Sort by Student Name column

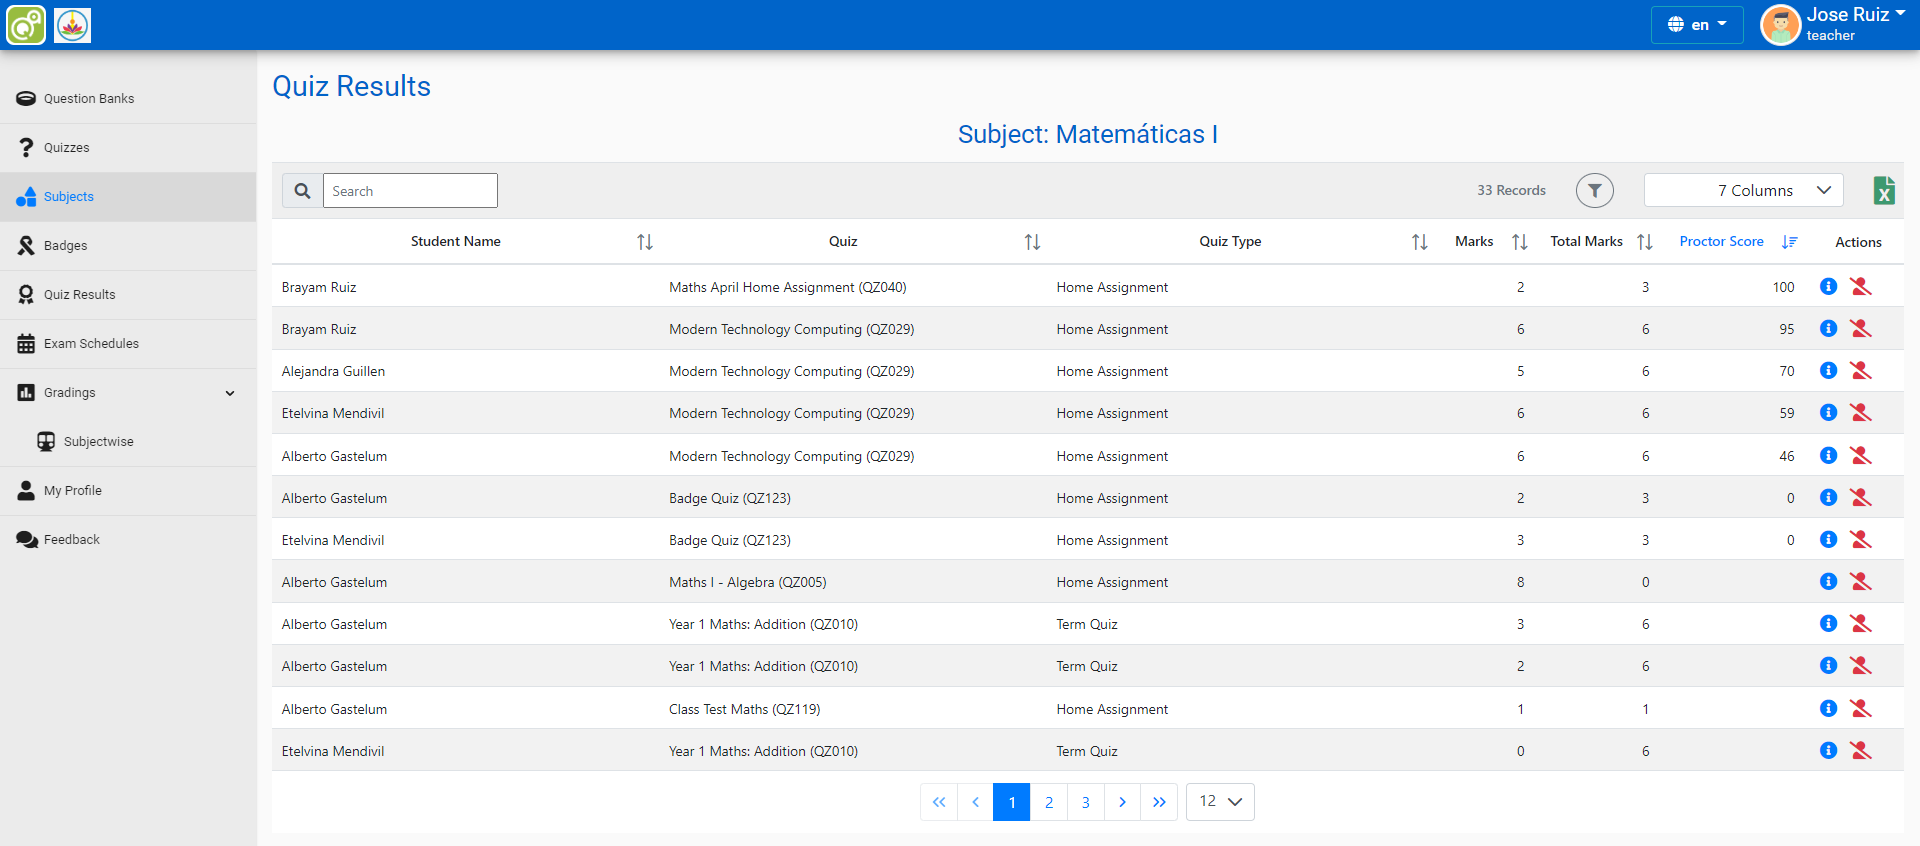coord(645,242)
